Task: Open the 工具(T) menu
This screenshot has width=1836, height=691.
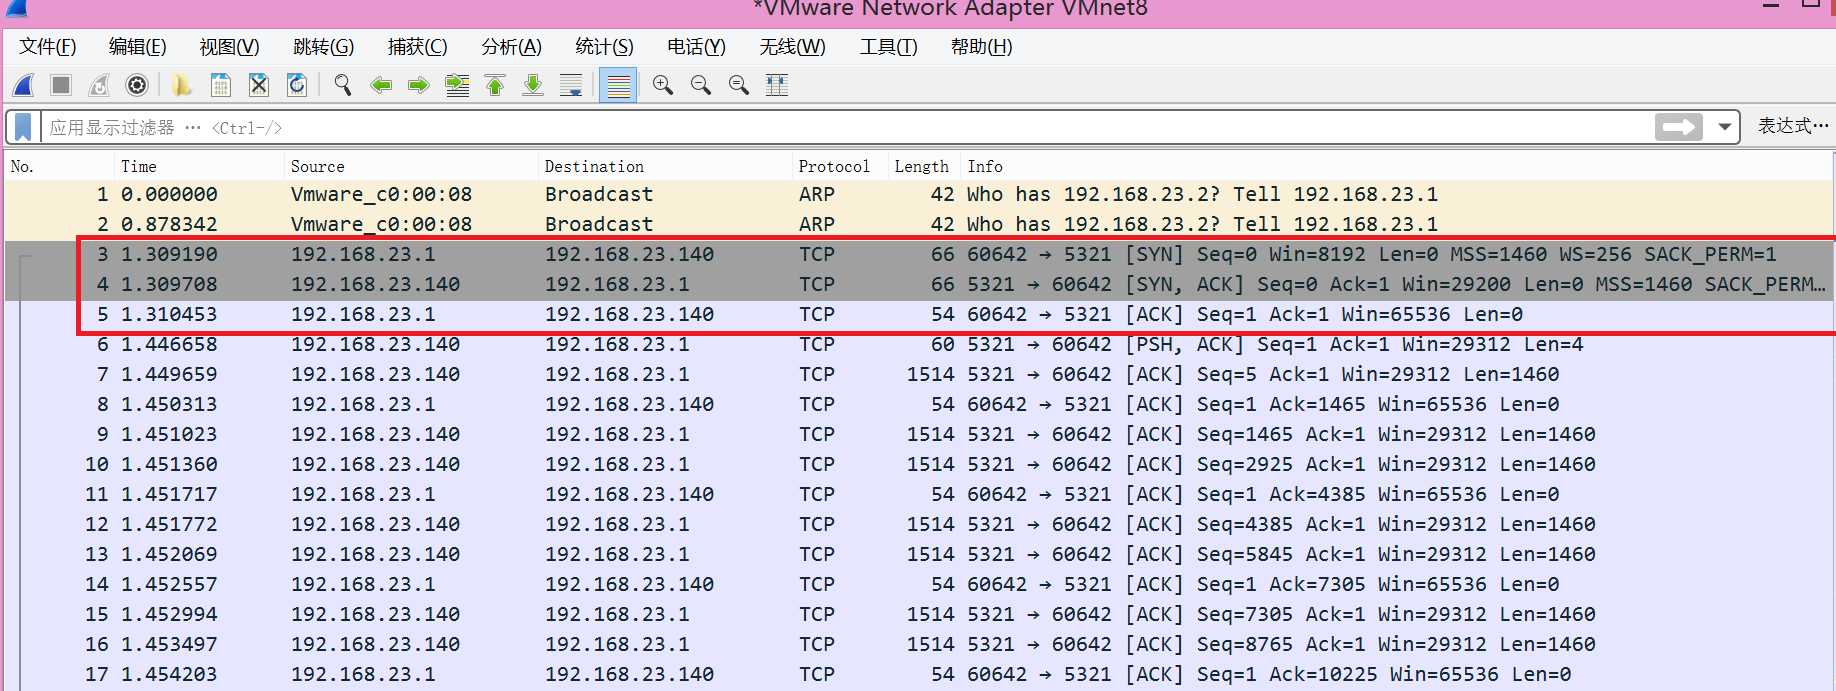Action: tap(888, 47)
